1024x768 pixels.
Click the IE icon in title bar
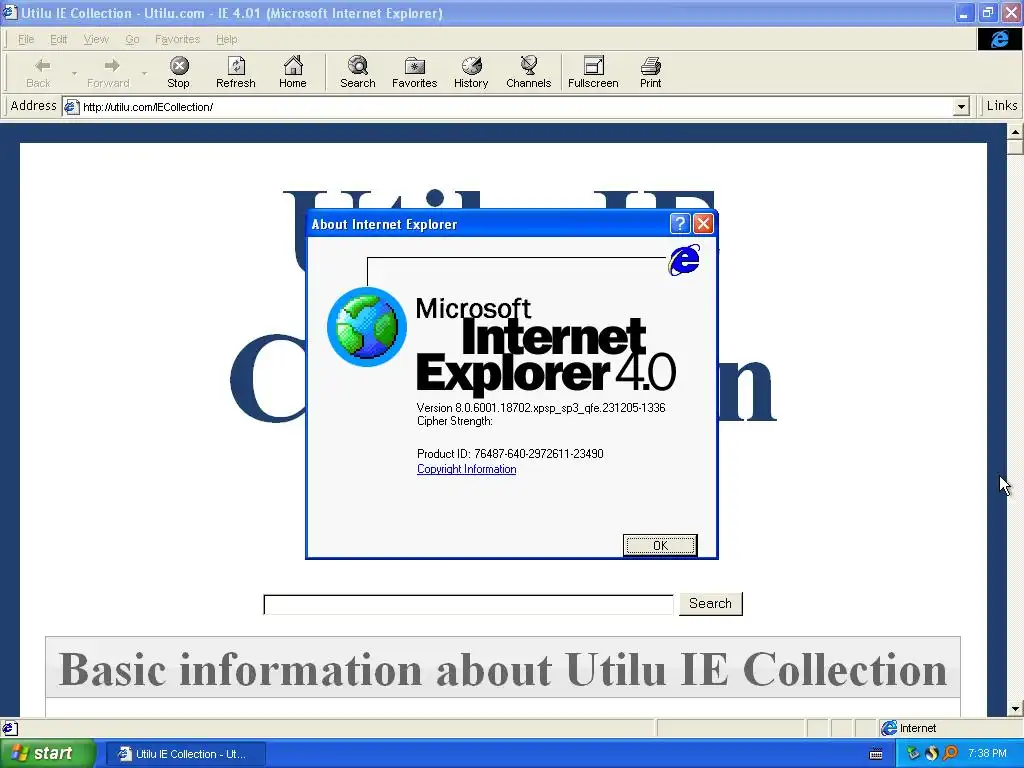coord(10,12)
